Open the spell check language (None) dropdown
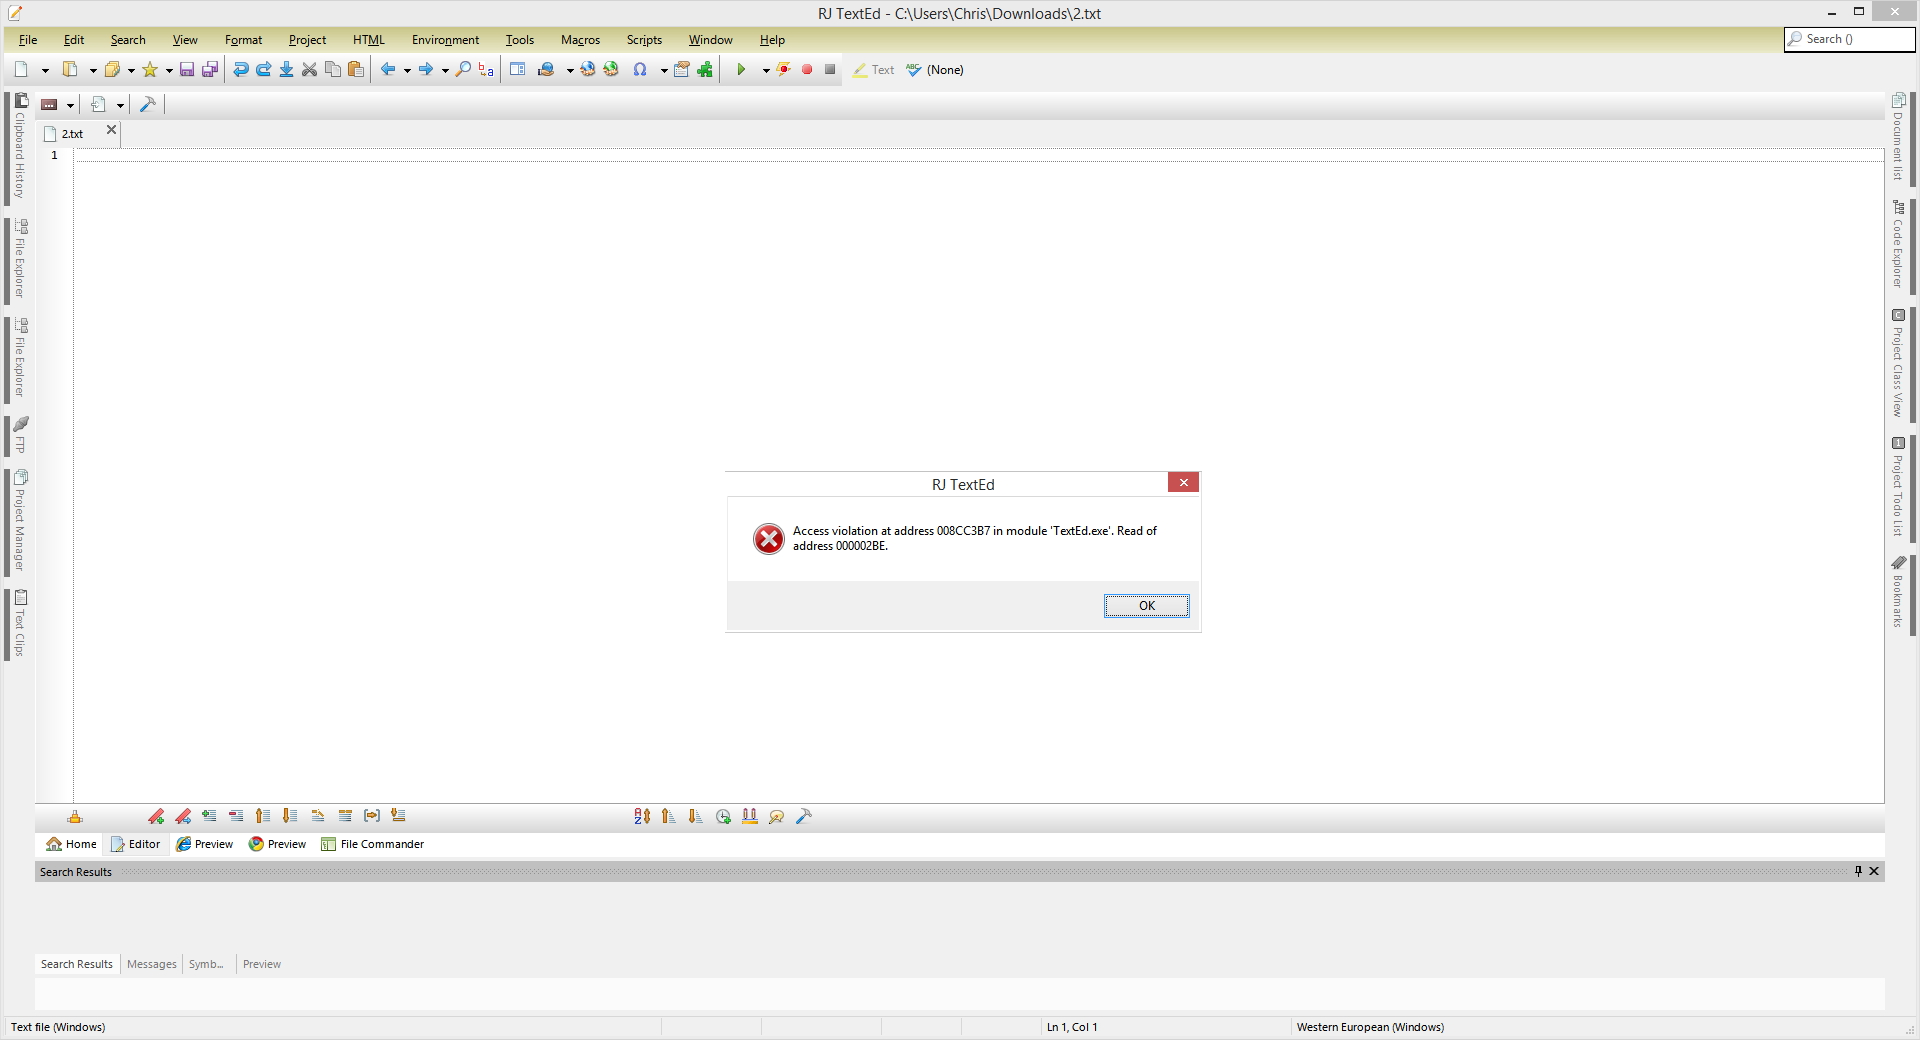 pos(944,70)
